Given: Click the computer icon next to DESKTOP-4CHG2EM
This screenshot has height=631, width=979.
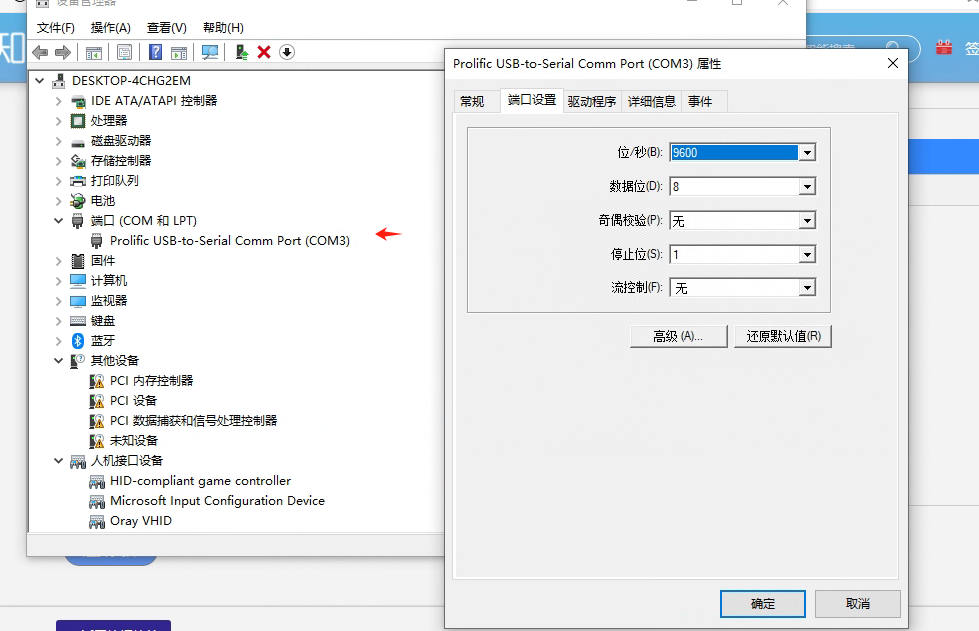Looking at the screenshot, I should pos(59,81).
